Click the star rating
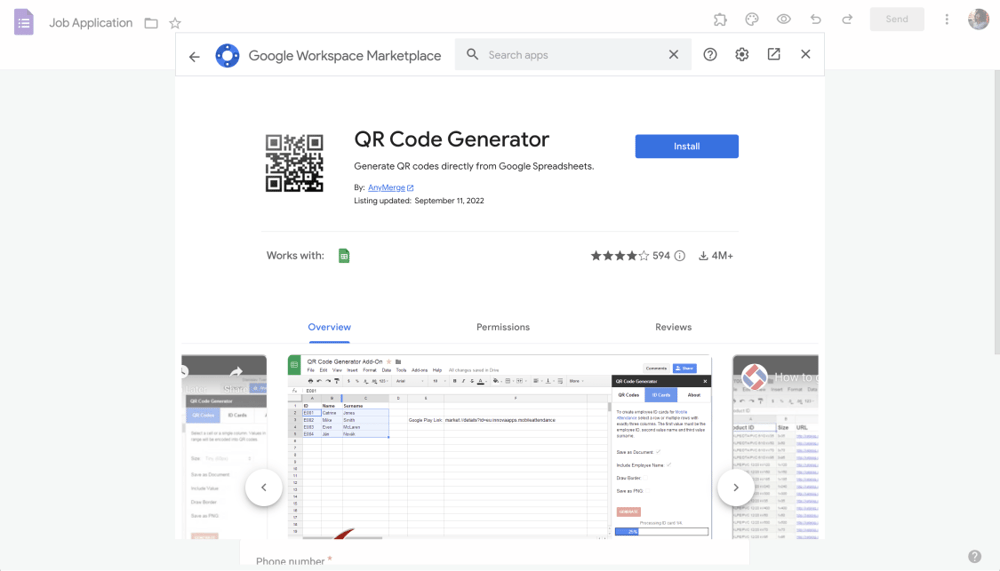Screen dimensions: 1000x571 619,256
